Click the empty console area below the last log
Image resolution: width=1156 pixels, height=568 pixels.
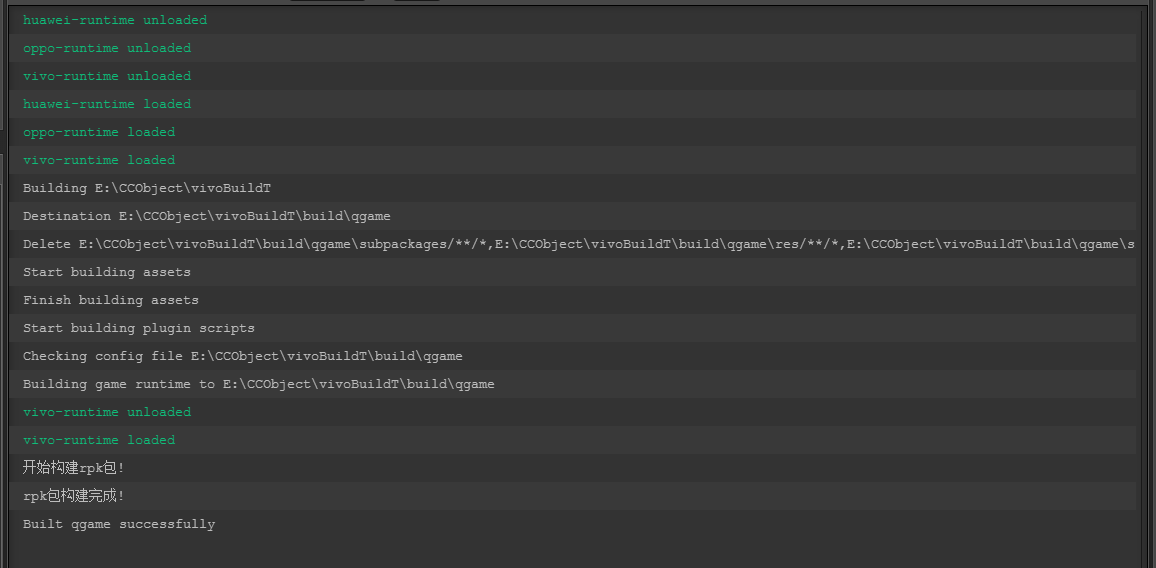tap(578, 552)
